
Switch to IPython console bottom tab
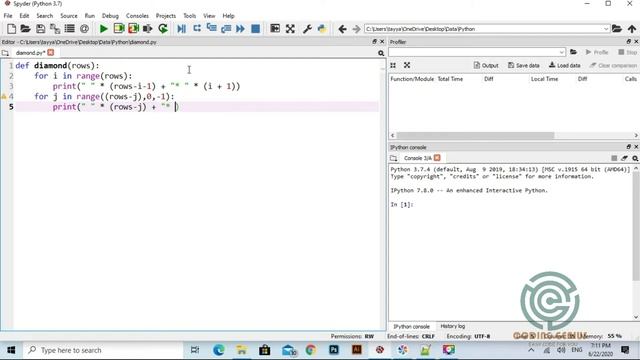[411, 327]
